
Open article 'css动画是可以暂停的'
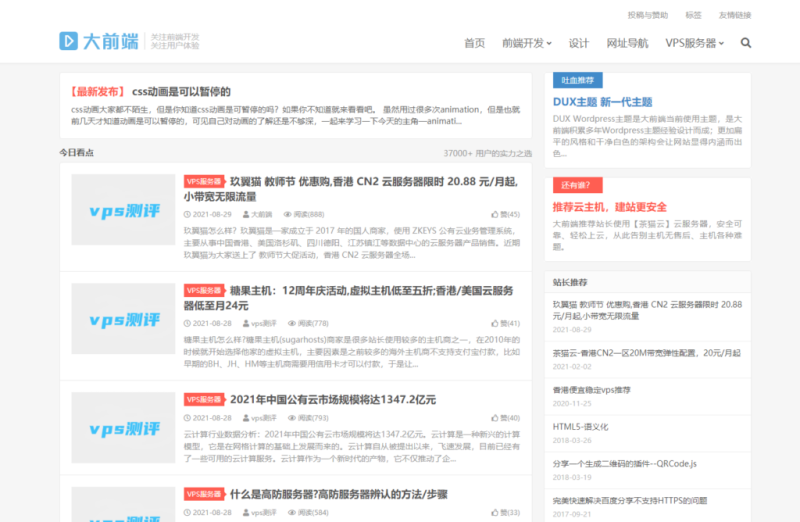pos(181,91)
